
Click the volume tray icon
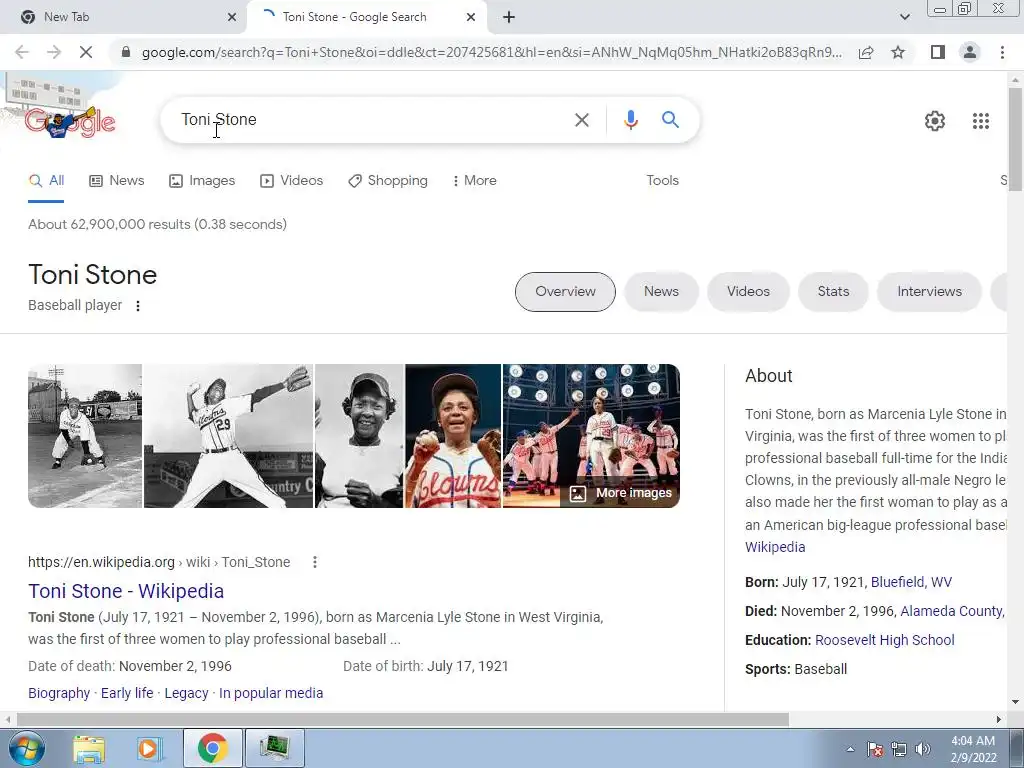(x=923, y=749)
